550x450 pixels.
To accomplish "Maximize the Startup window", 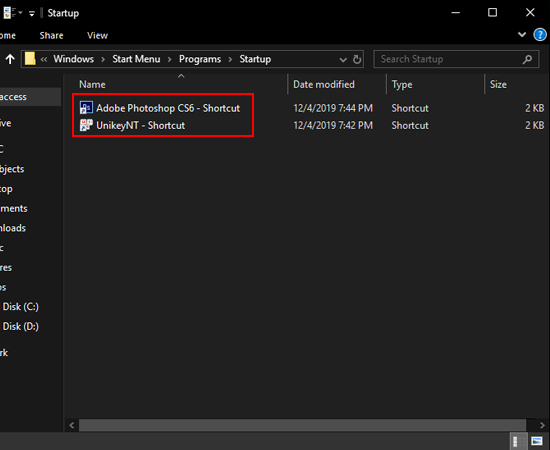I will click(x=492, y=13).
